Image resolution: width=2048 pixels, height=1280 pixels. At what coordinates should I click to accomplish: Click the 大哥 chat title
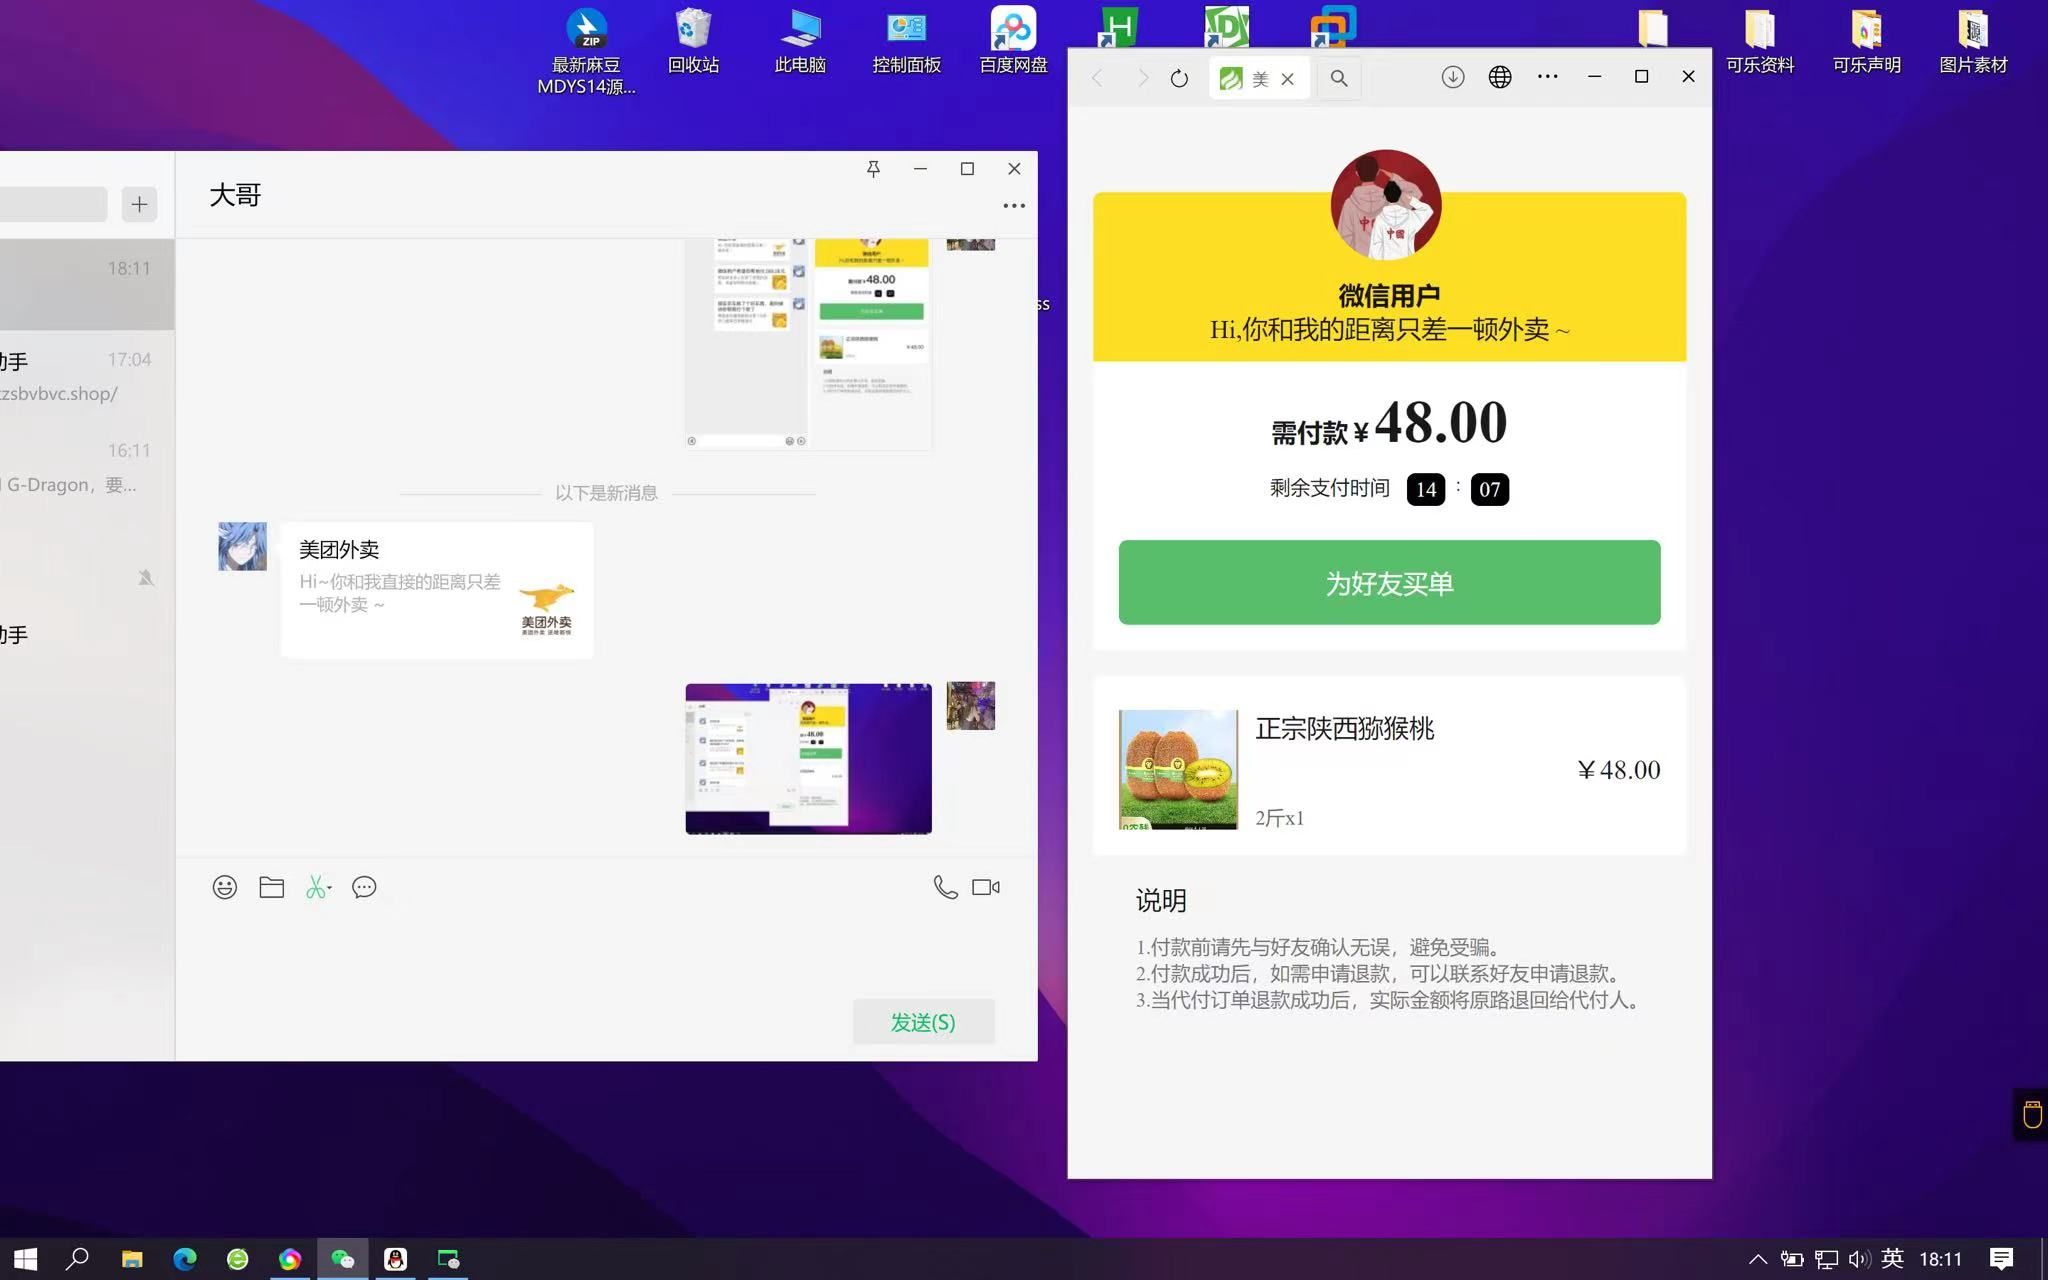tap(235, 195)
